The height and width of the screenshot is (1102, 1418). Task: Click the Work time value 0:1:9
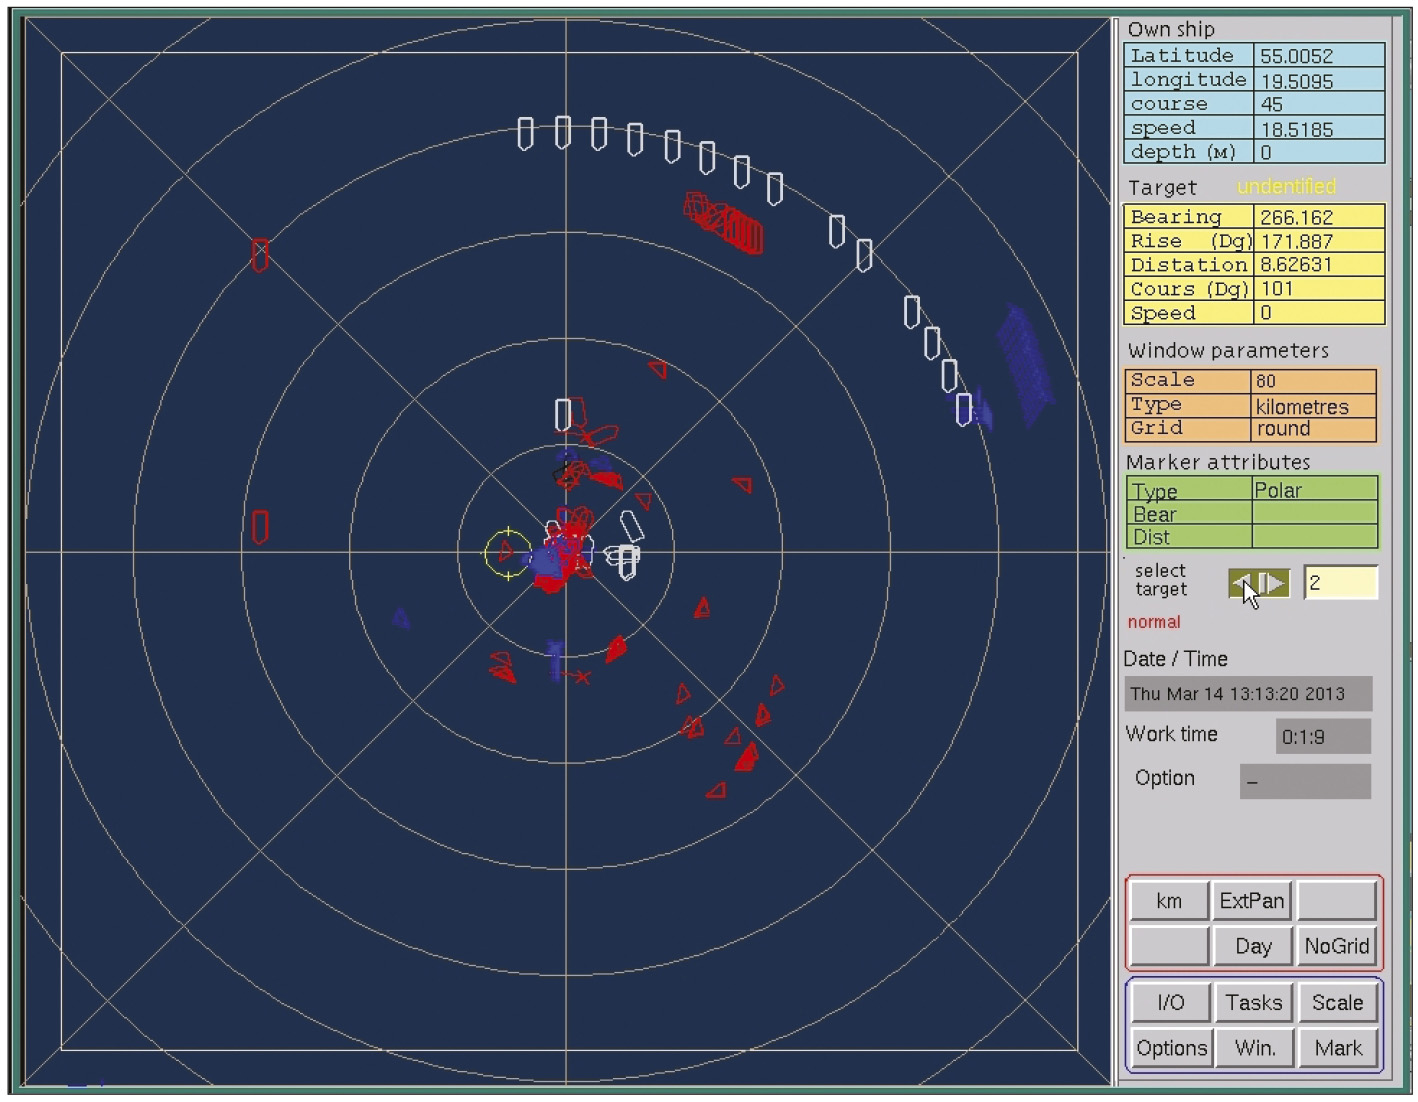(1323, 737)
